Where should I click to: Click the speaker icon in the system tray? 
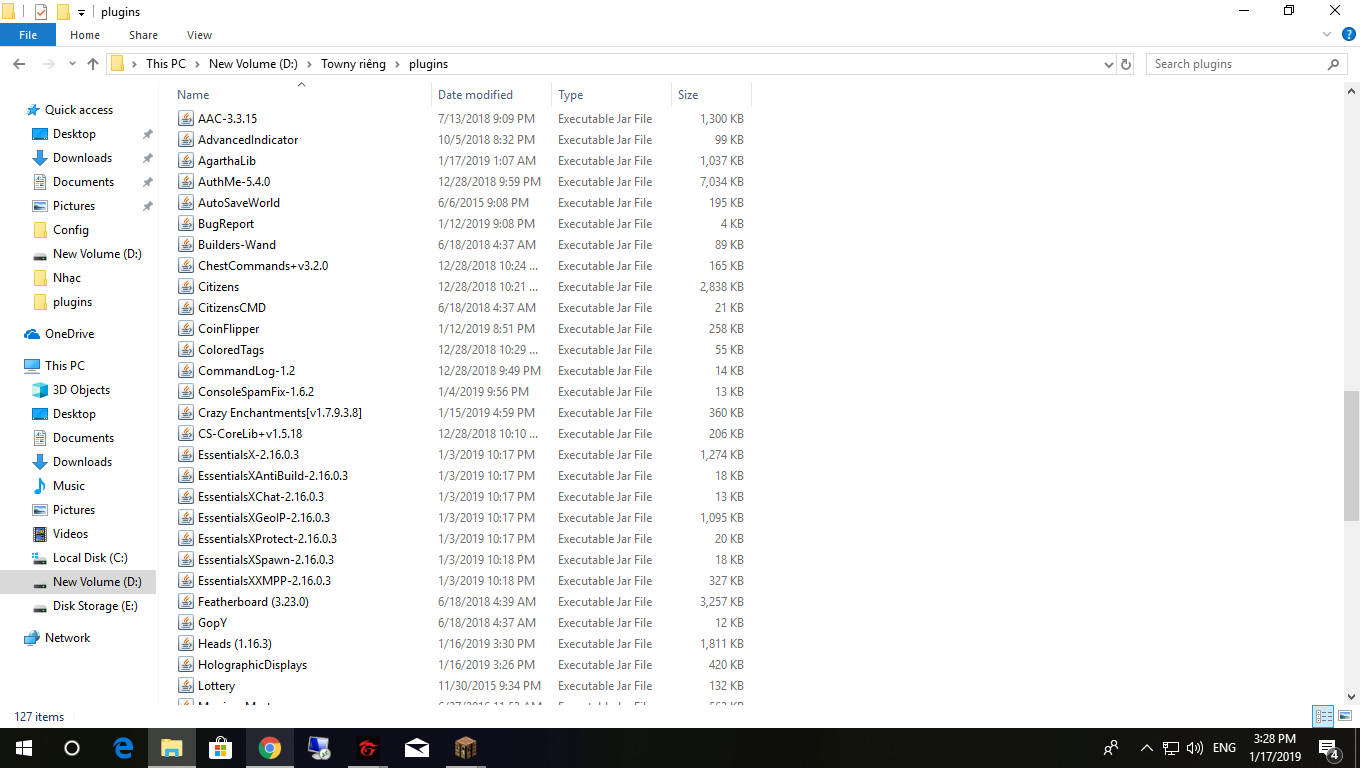(x=1194, y=747)
